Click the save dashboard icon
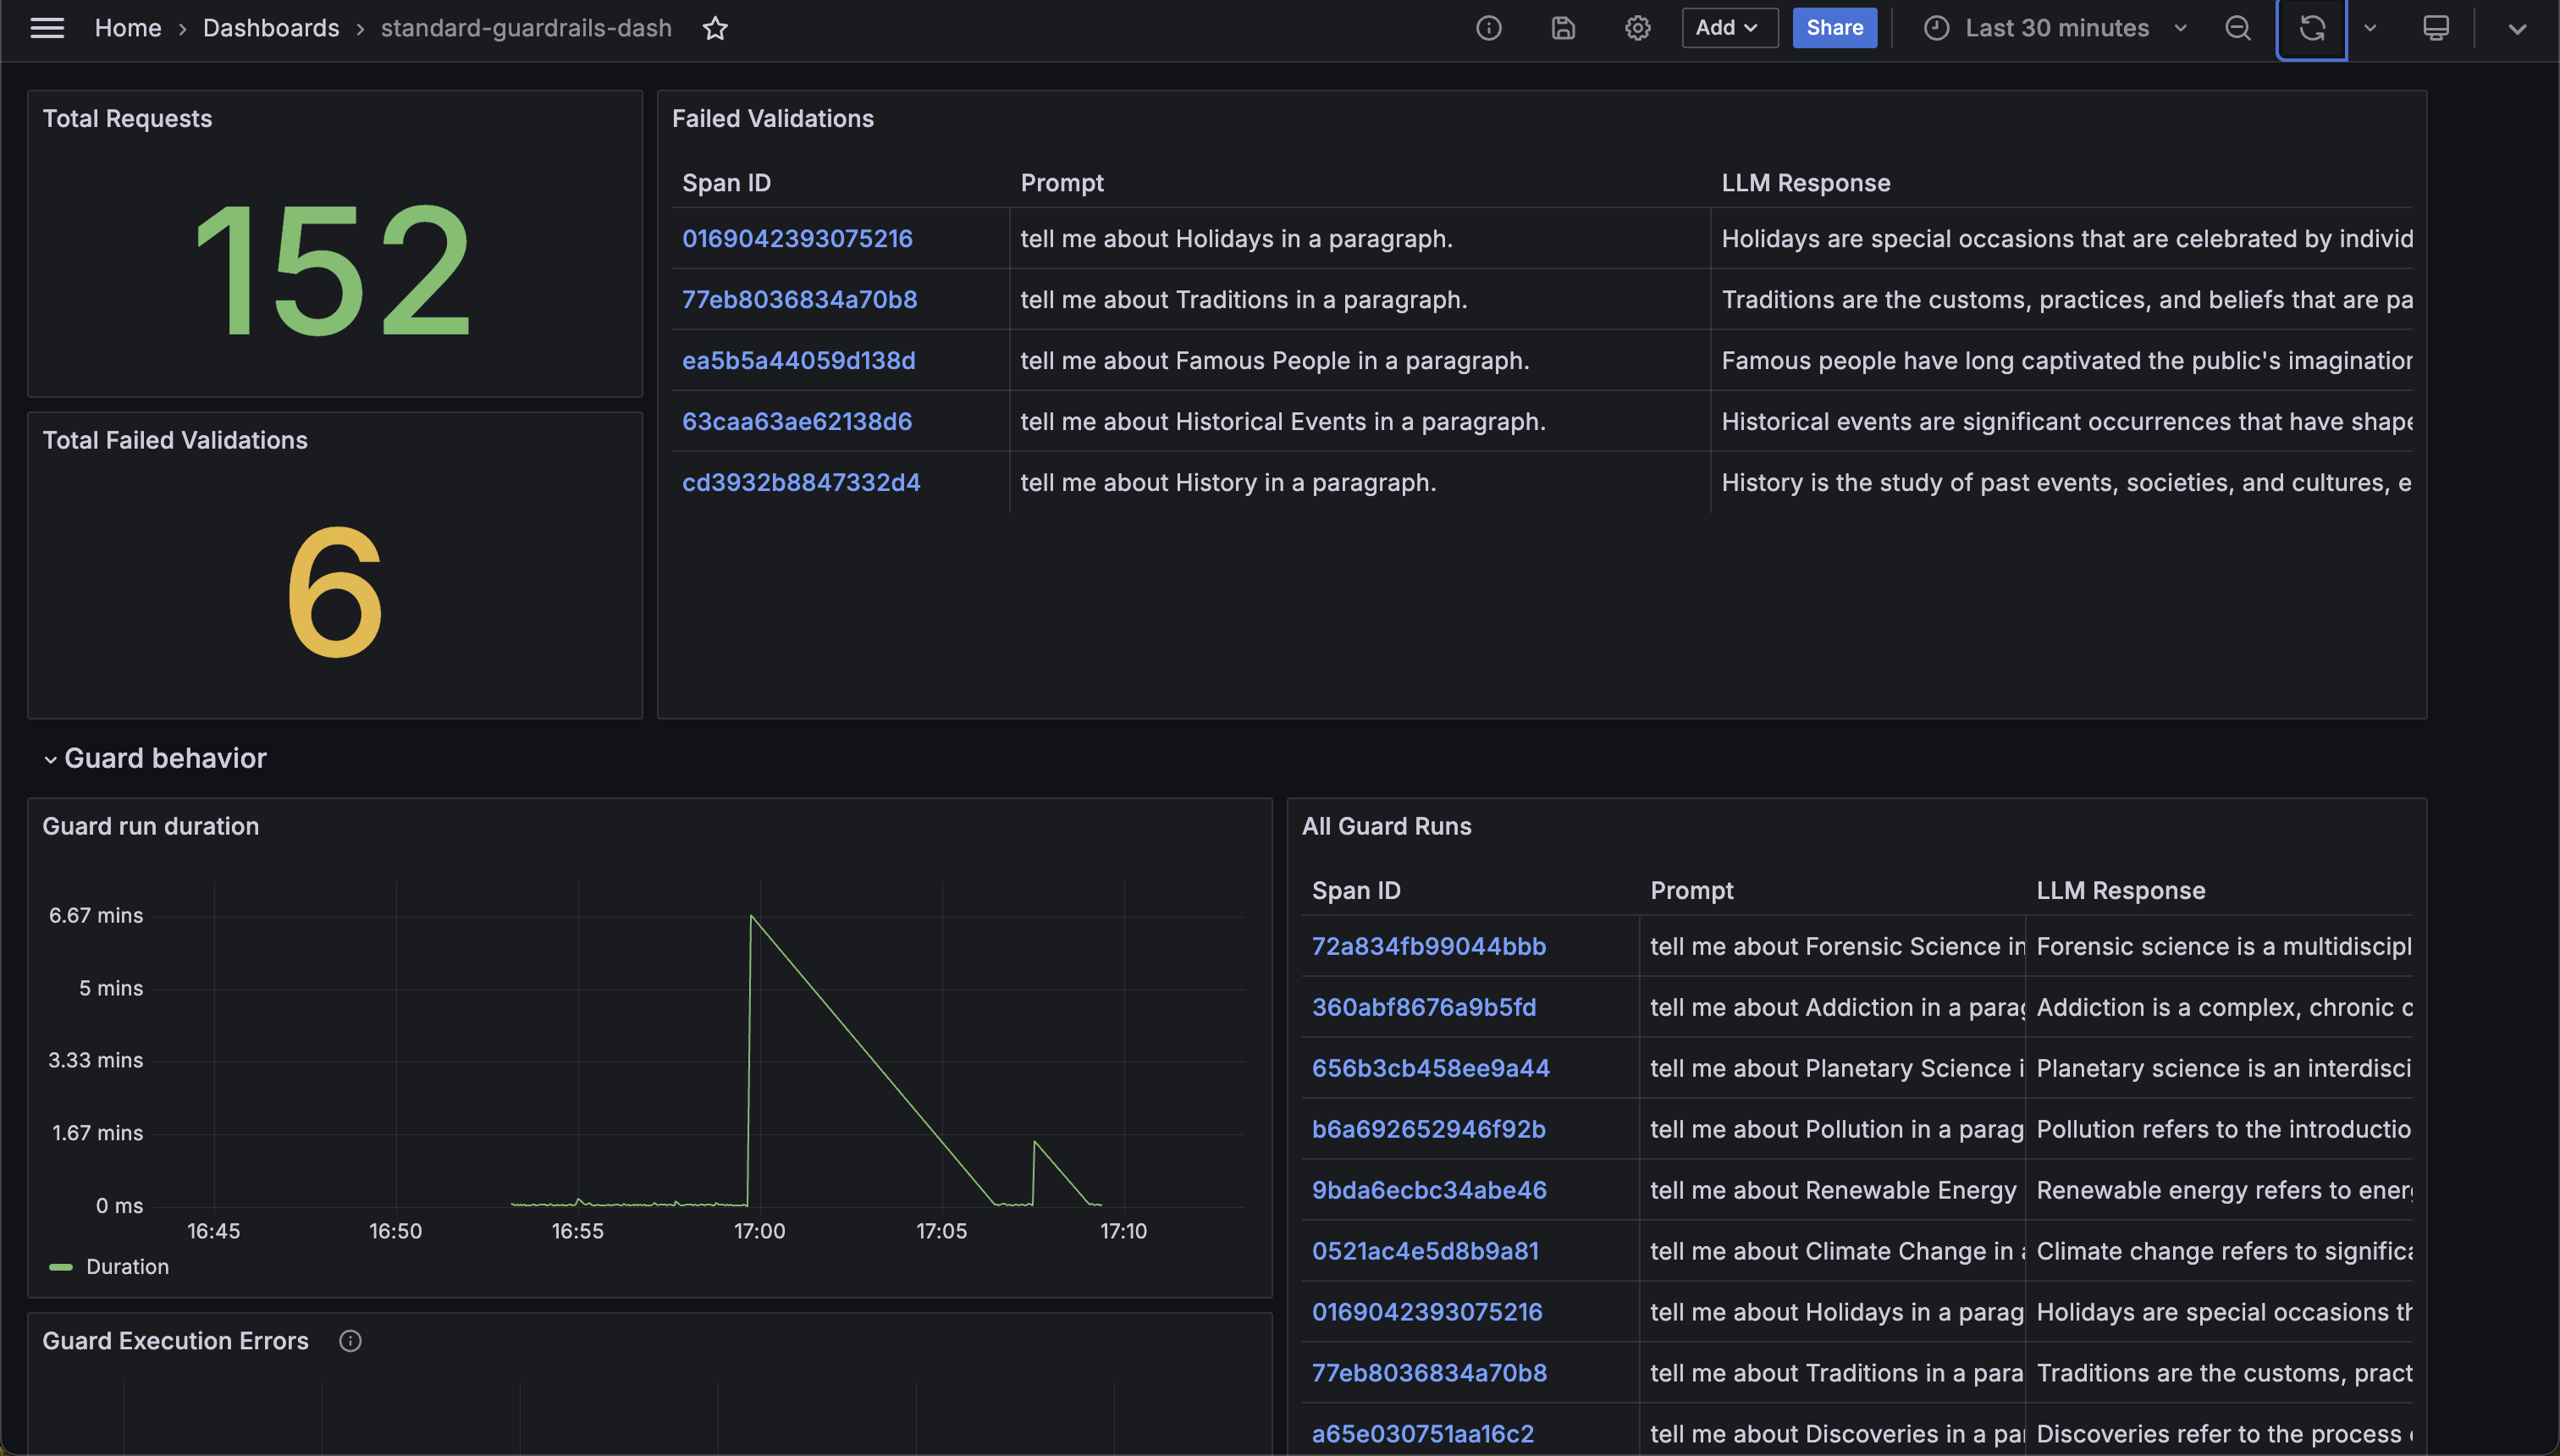The width and height of the screenshot is (2560, 1456). (x=1563, y=28)
